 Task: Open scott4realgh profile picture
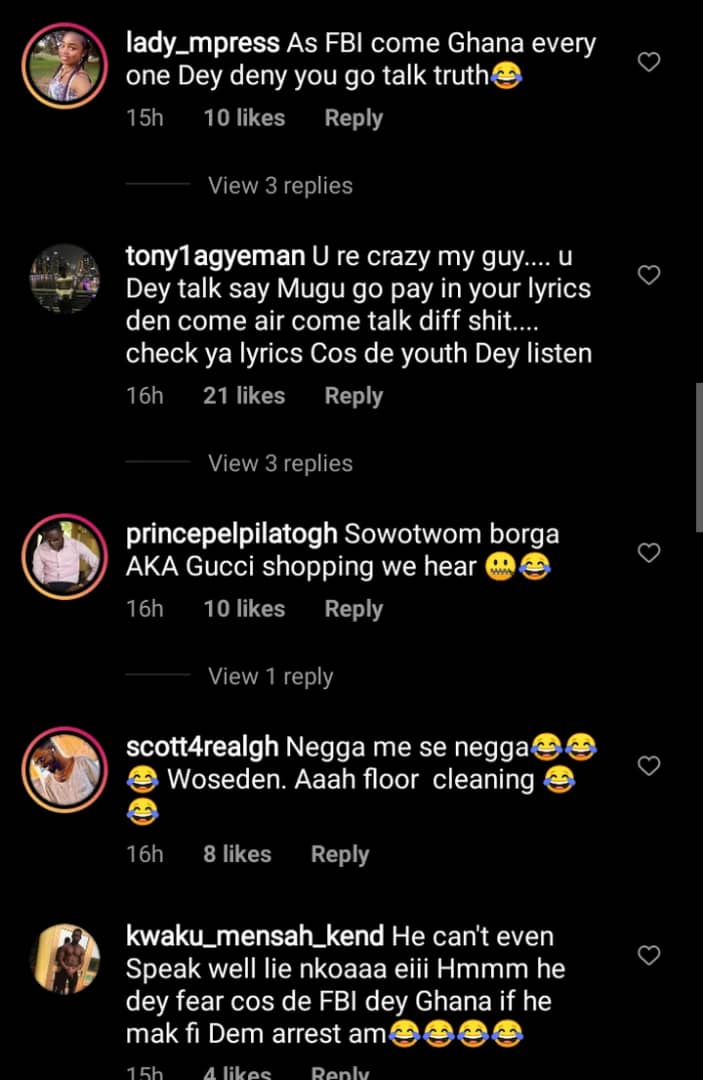pos(65,770)
